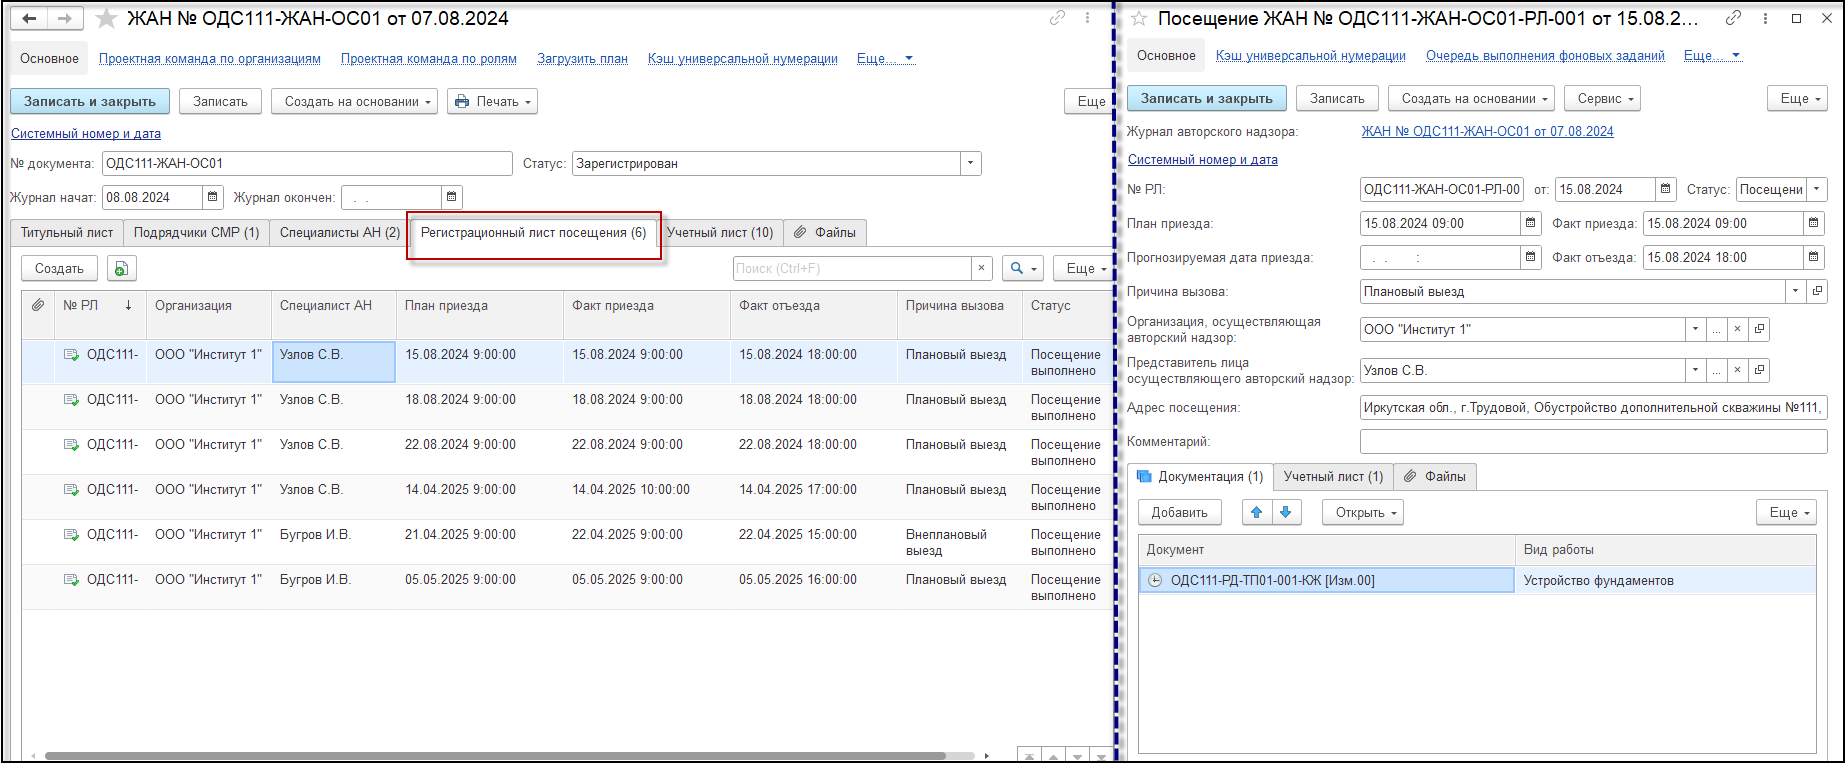Open calendar for План приезда field
Screen dimensions: 1845x763
tap(1530, 224)
